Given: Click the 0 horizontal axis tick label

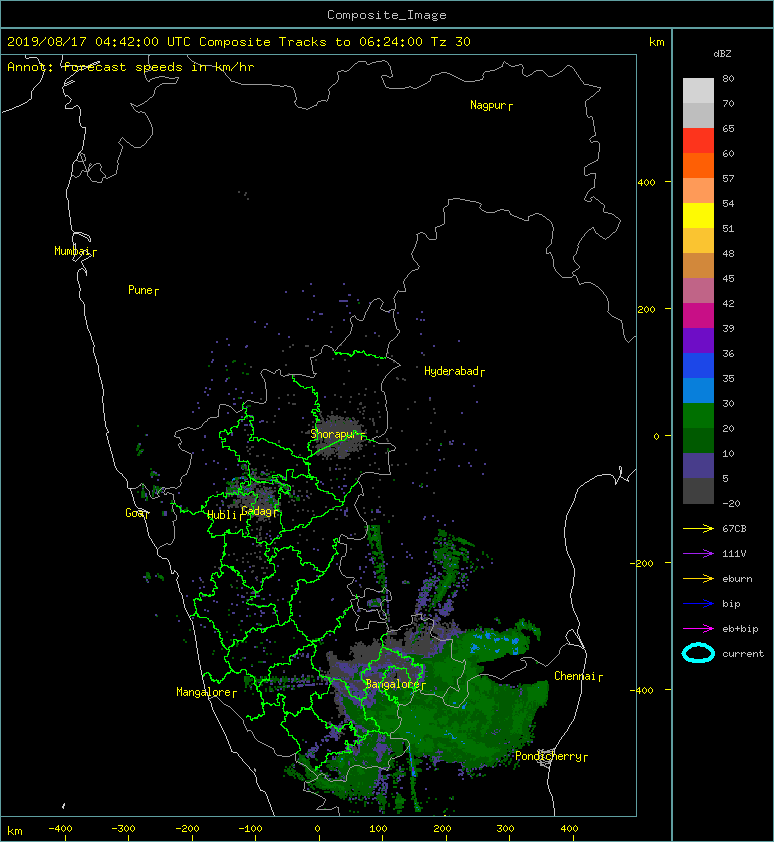Looking at the screenshot, I should tap(318, 829).
